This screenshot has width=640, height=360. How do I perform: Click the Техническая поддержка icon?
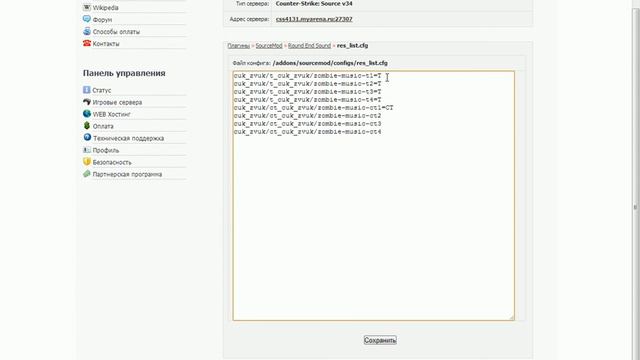click(87, 138)
